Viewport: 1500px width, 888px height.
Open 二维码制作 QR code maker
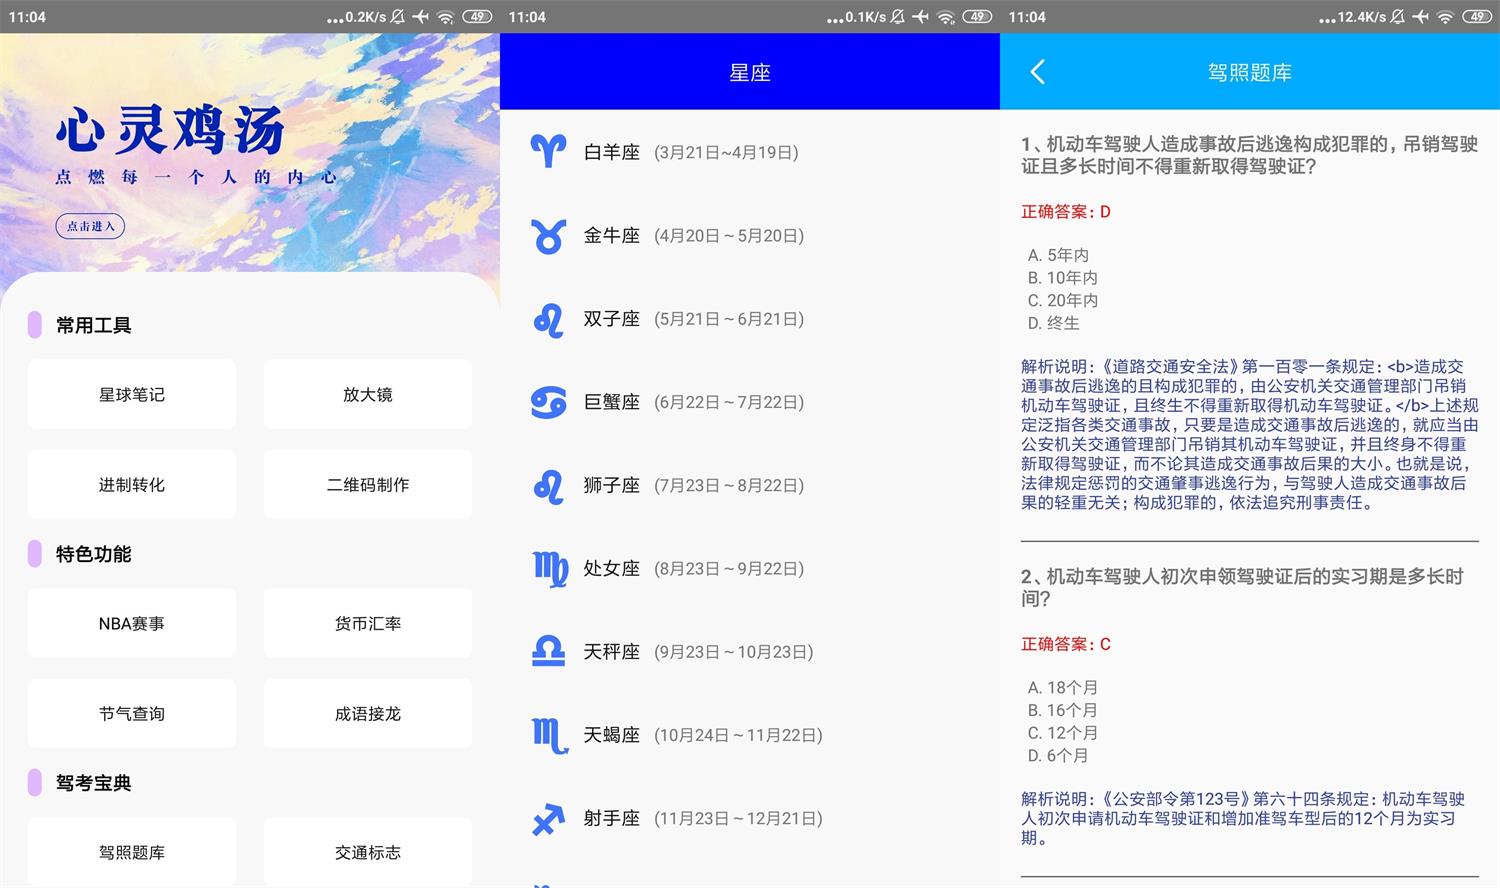(x=367, y=484)
